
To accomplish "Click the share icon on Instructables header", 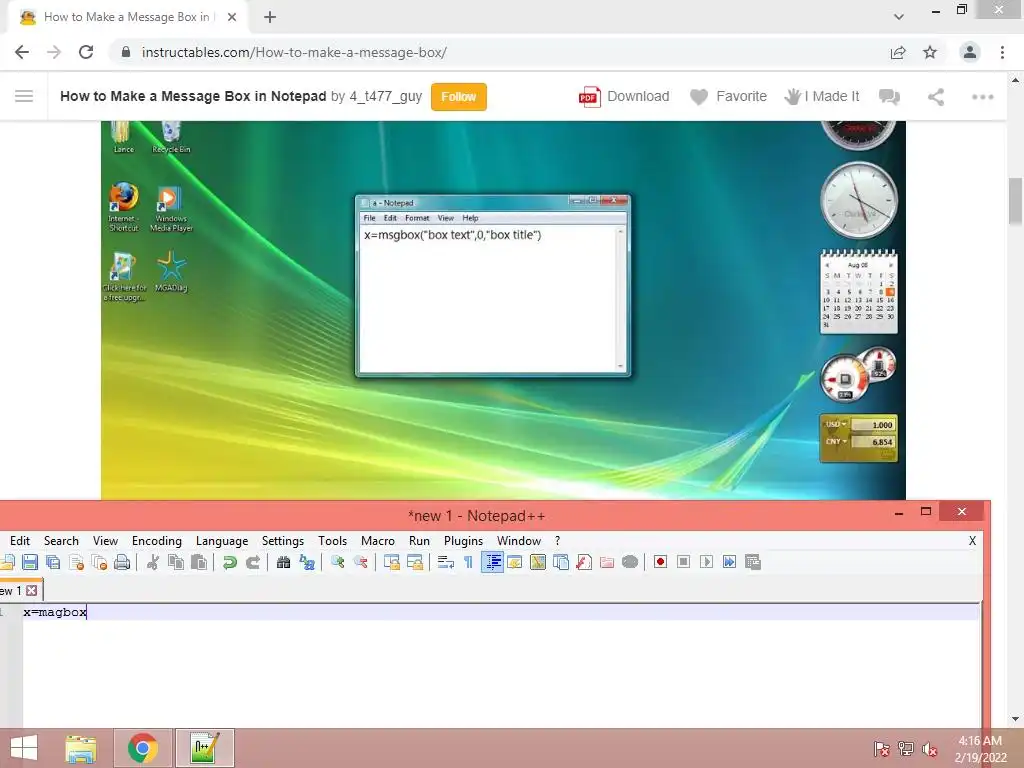I will [936, 97].
